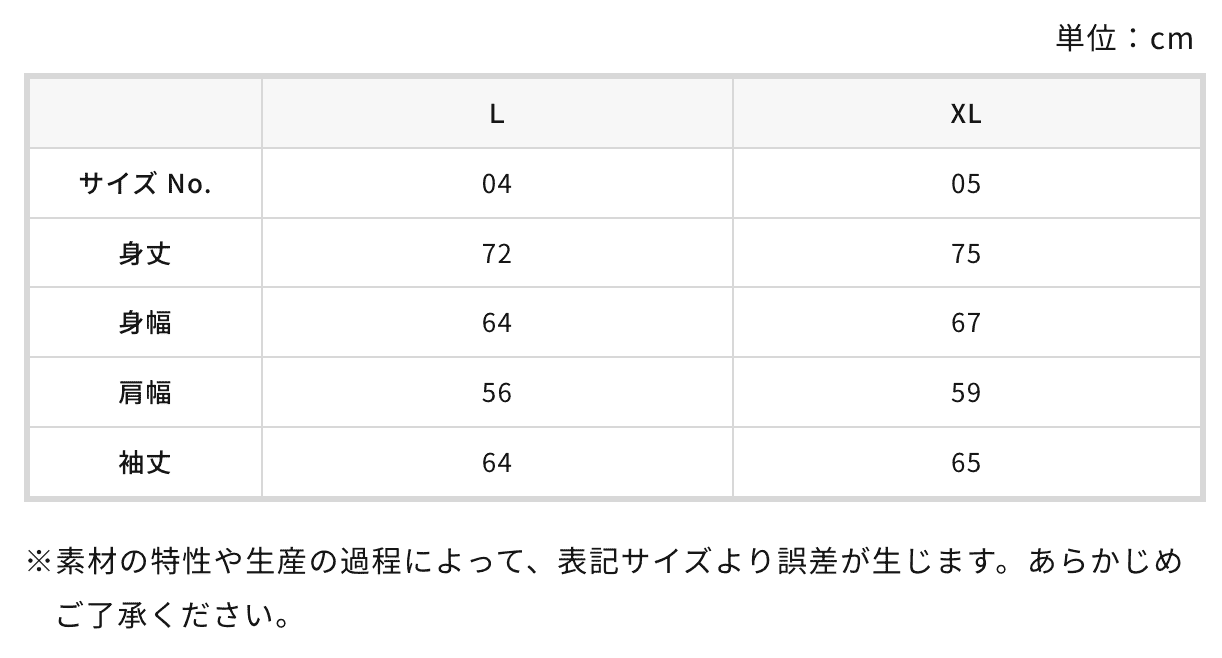Select the 身幅 row label
The height and width of the screenshot is (658, 1222).
tap(145, 323)
